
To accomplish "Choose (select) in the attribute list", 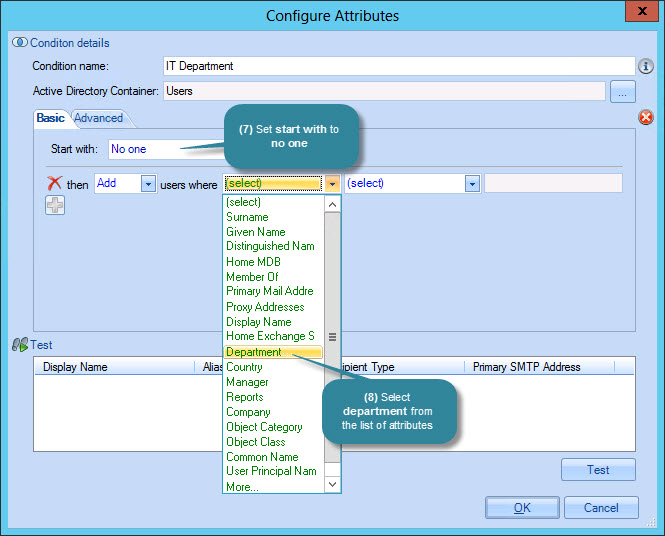I will (x=274, y=202).
